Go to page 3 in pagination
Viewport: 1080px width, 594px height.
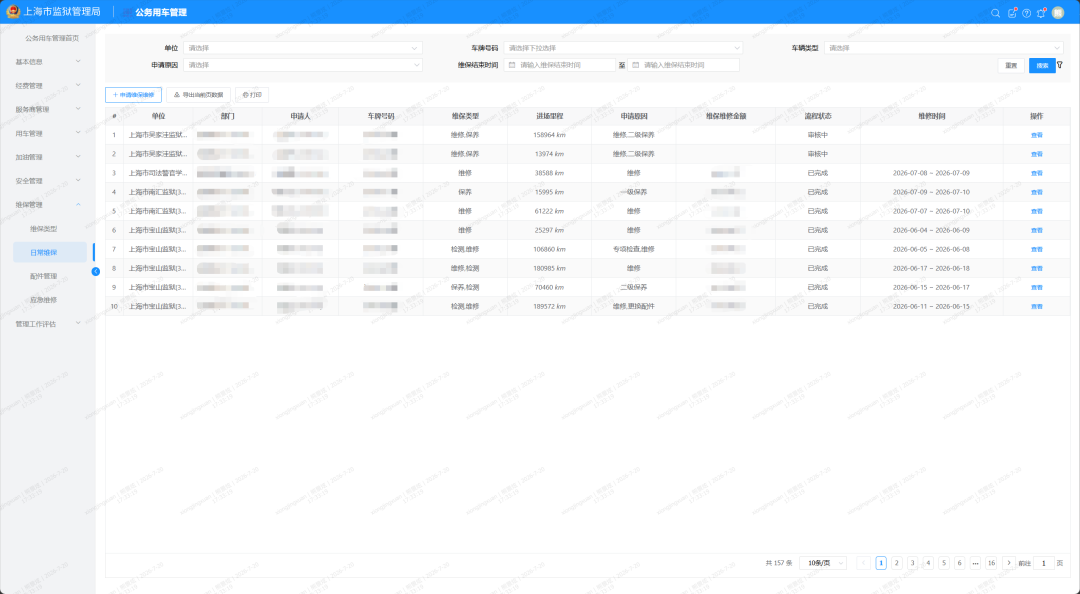(x=913, y=563)
